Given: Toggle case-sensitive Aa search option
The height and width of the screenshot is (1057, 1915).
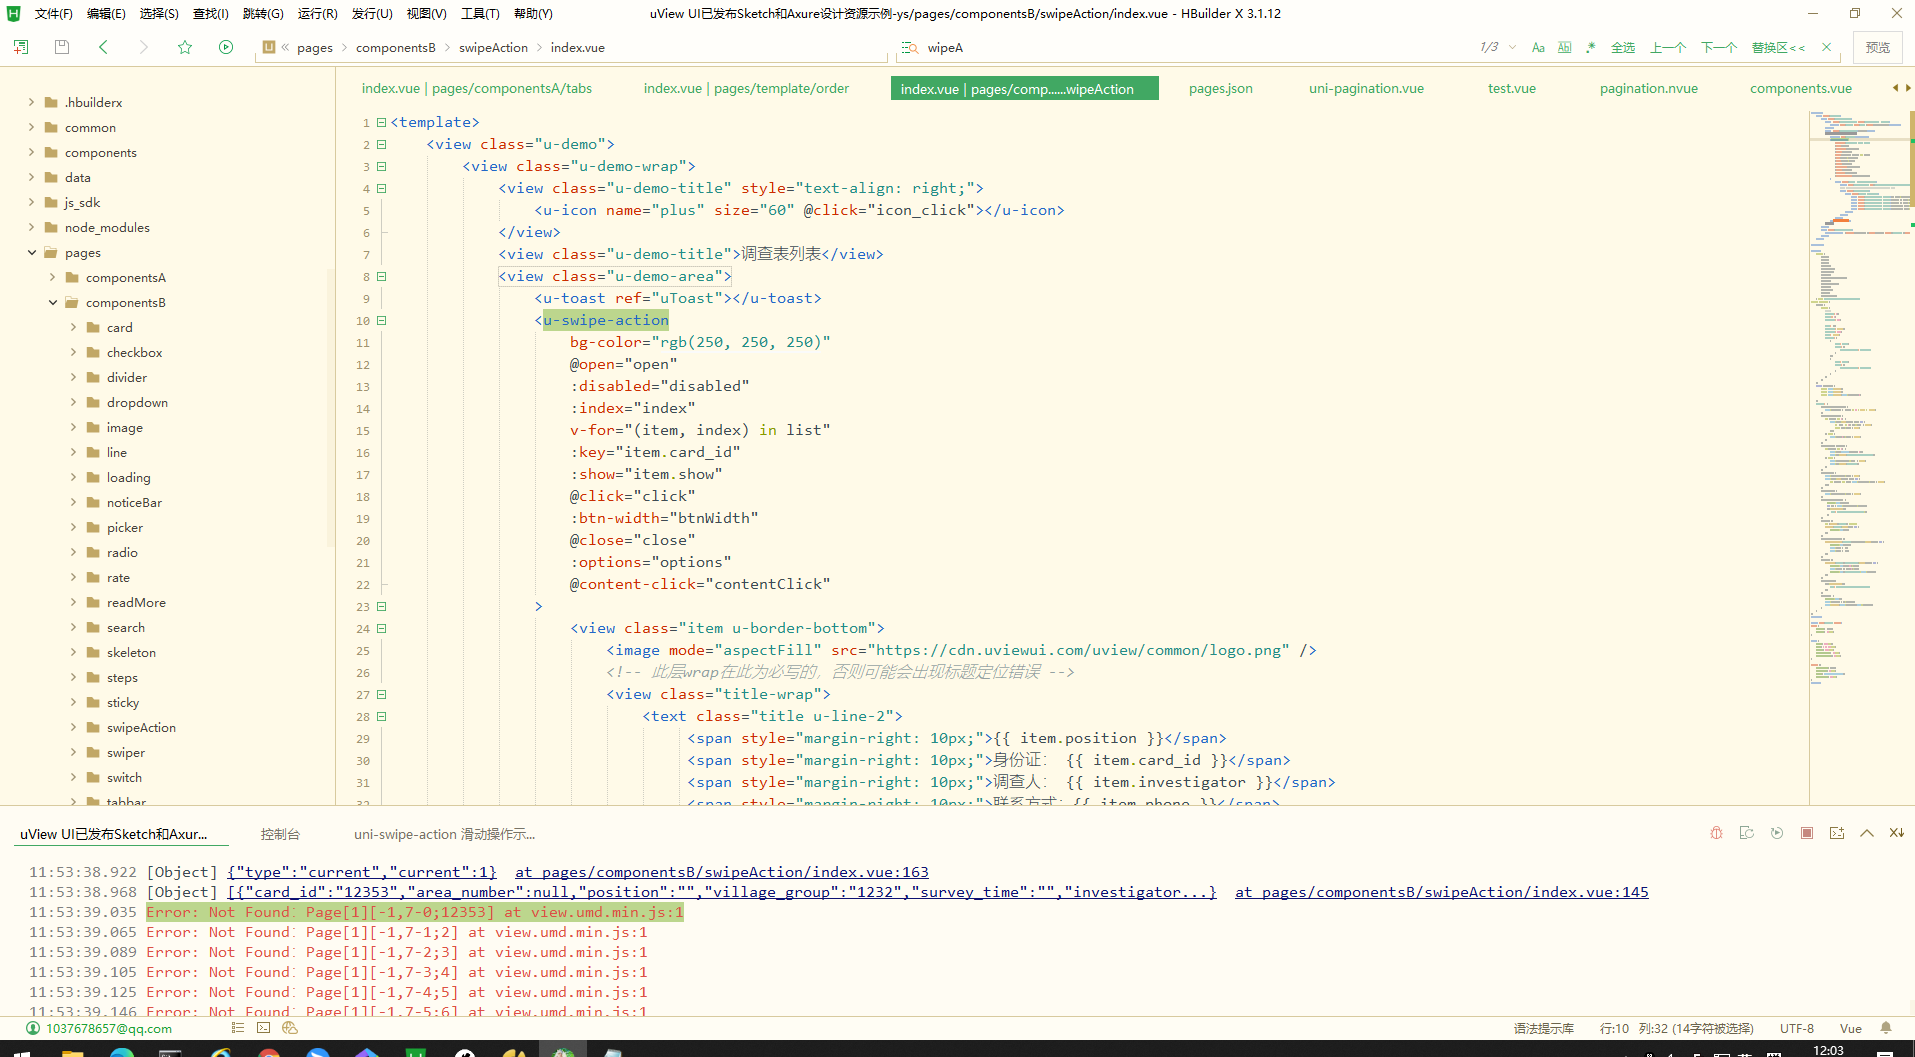Looking at the screenshot, I should [x=1538, y=48].
